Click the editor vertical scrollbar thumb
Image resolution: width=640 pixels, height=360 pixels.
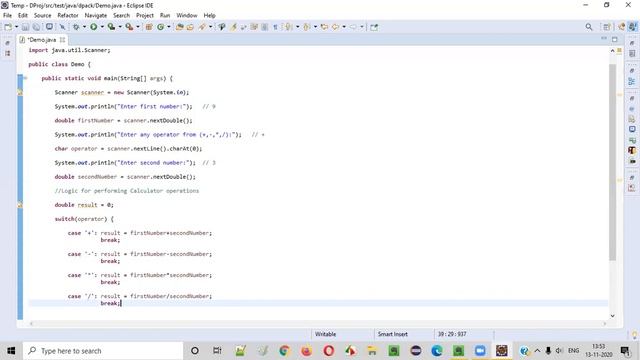point(612,162)
